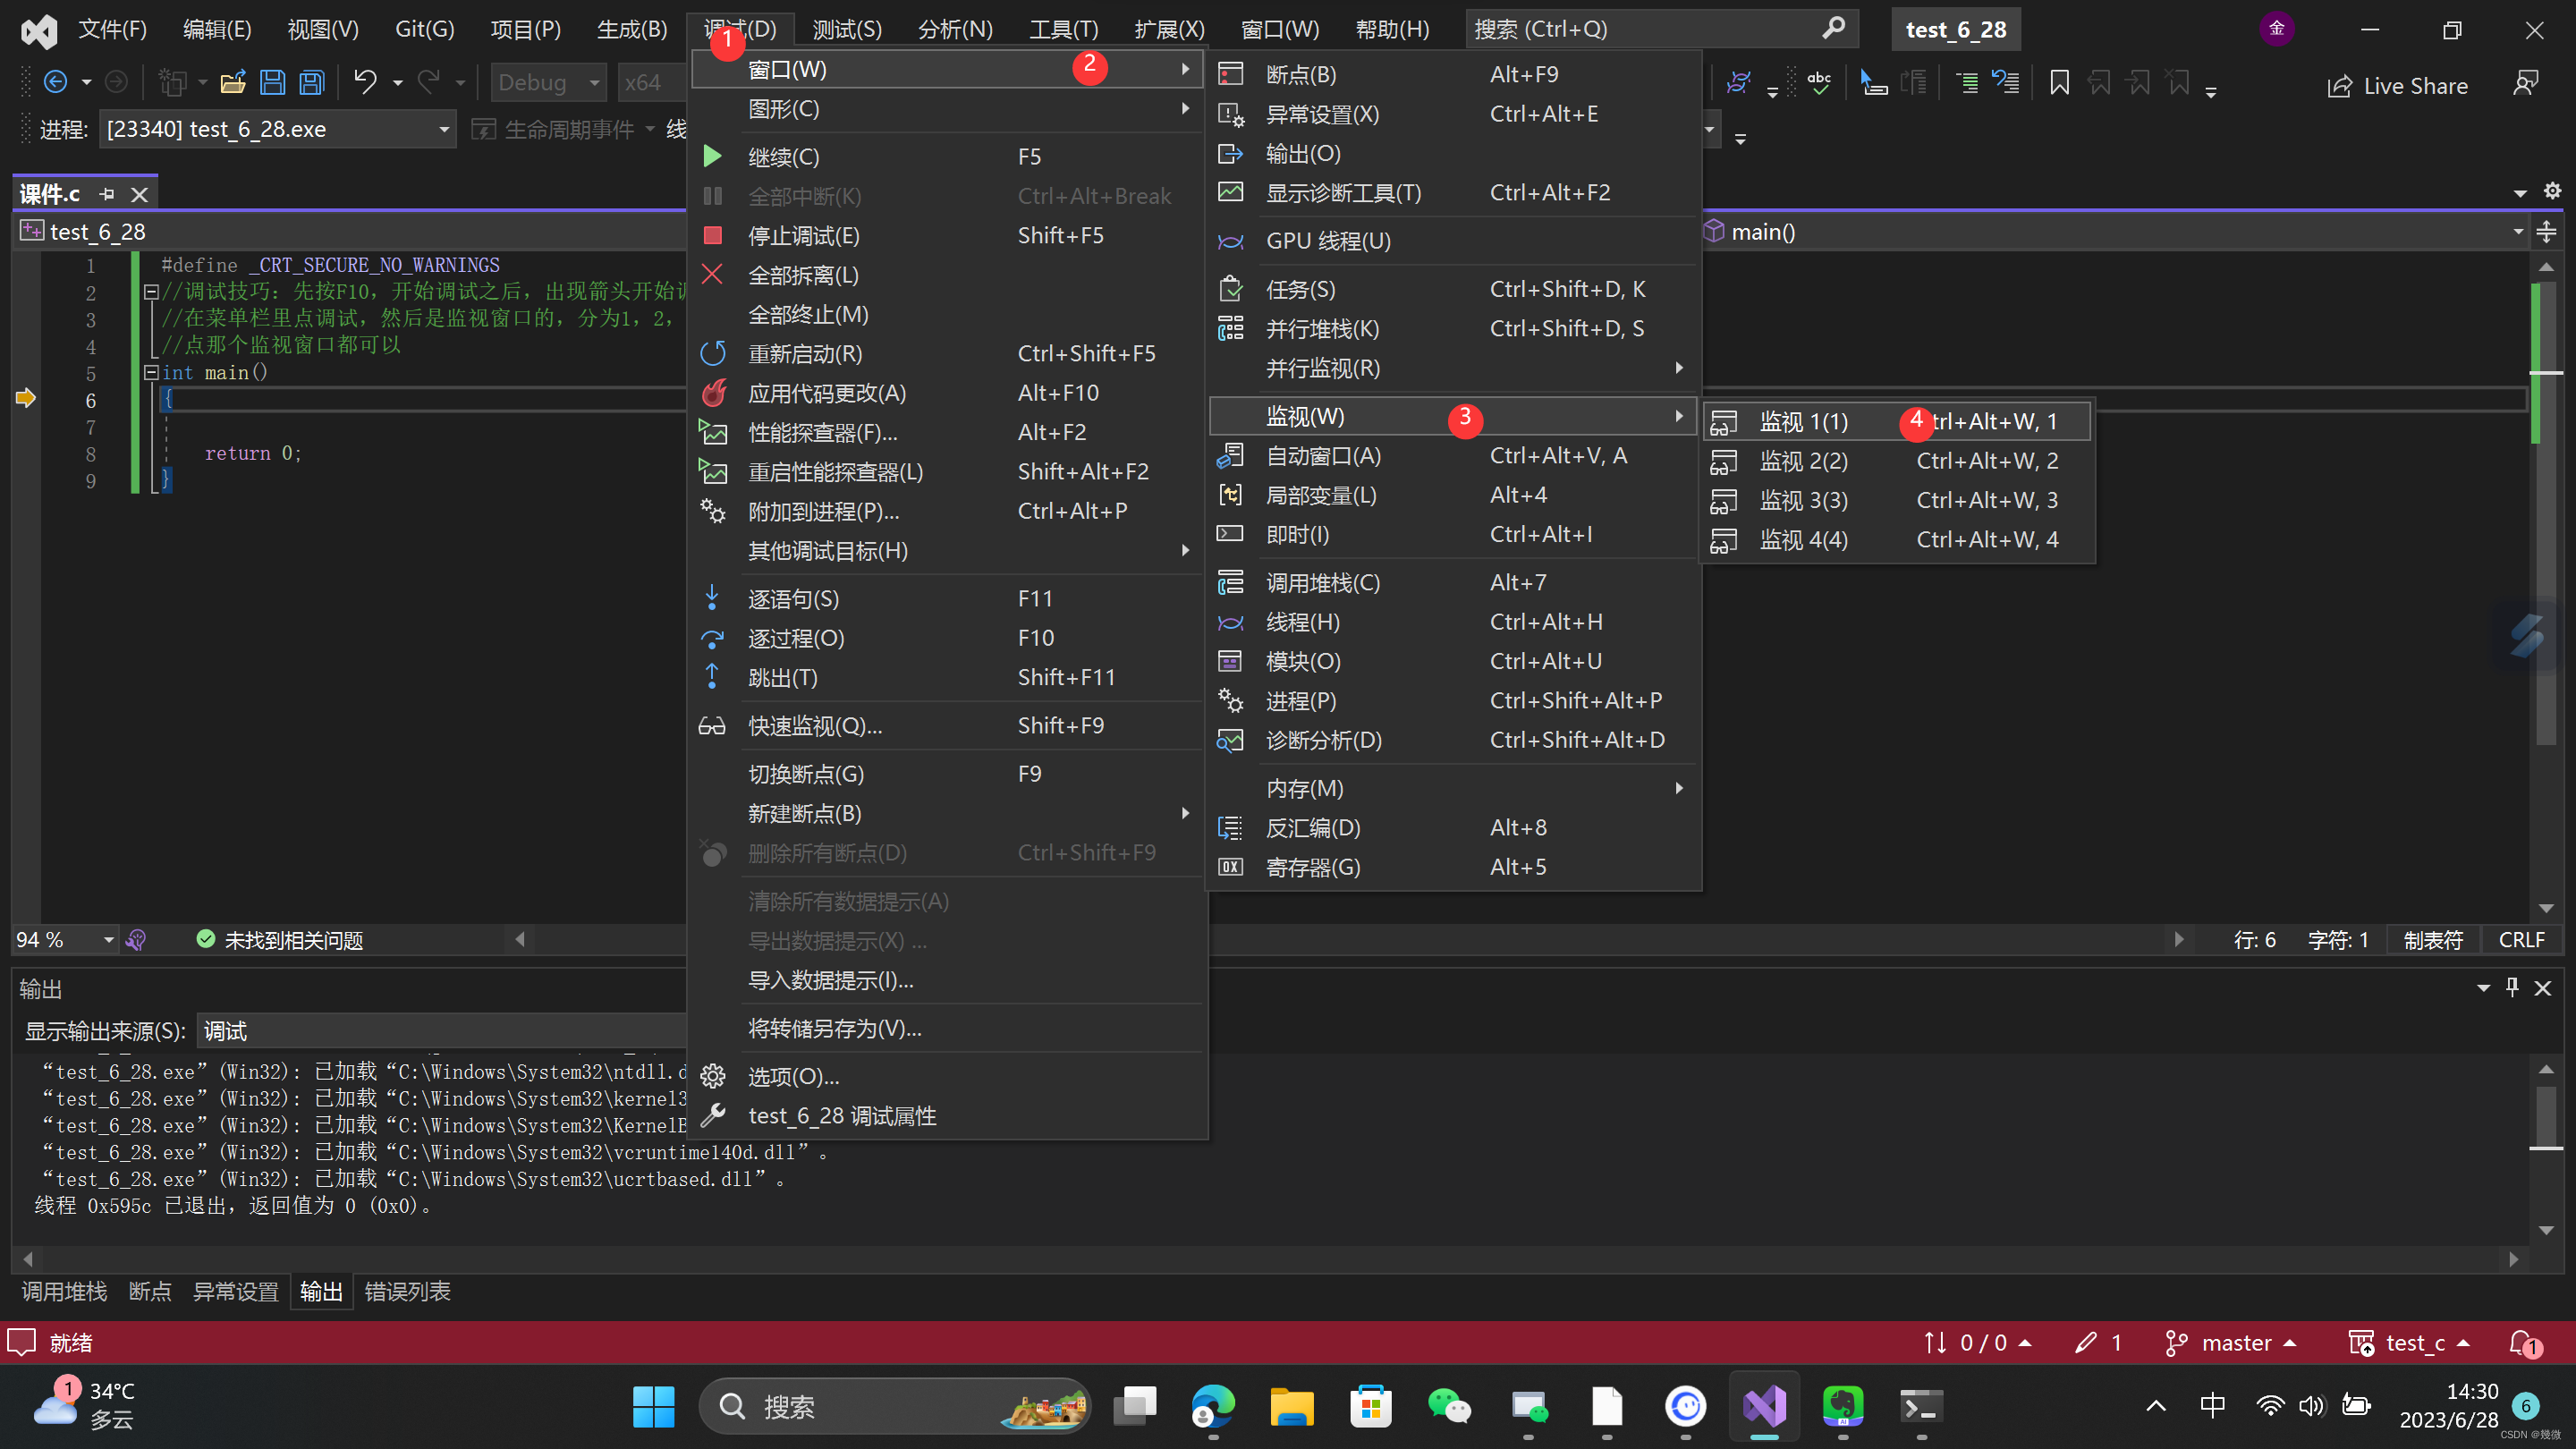Open the 输出(O) output window entry
This screenshot has height=1449, width=2576.
(x=1454, y=153)
